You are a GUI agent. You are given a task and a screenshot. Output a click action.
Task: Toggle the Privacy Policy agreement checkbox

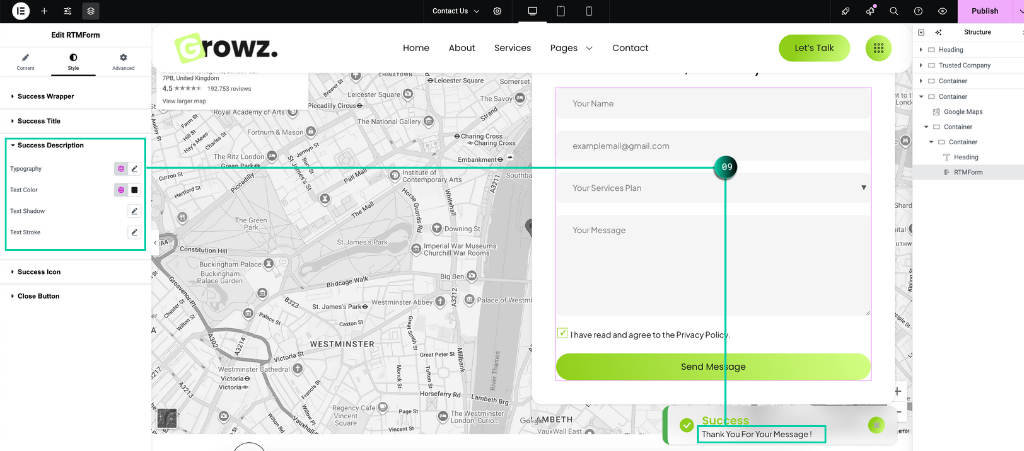point(562,333)
